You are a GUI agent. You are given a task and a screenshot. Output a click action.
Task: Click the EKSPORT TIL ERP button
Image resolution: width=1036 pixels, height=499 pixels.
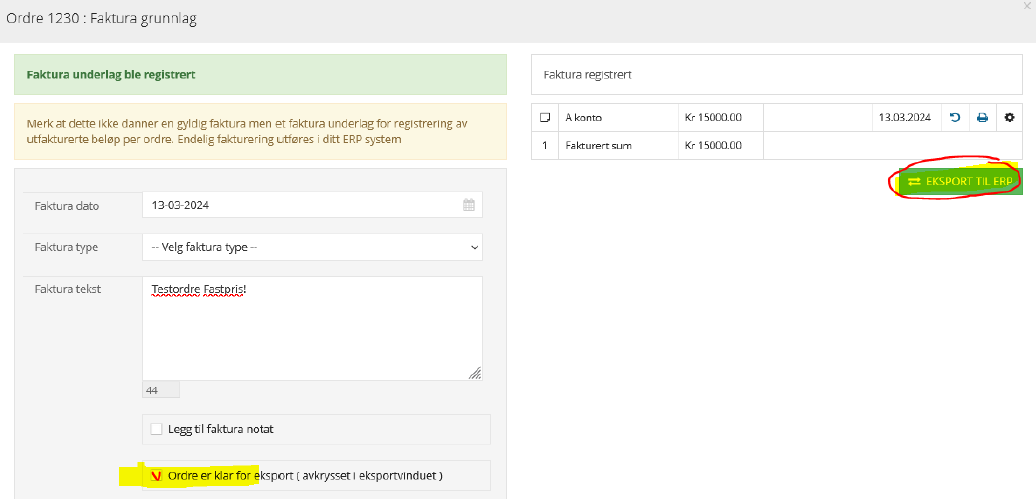[959, 181]
